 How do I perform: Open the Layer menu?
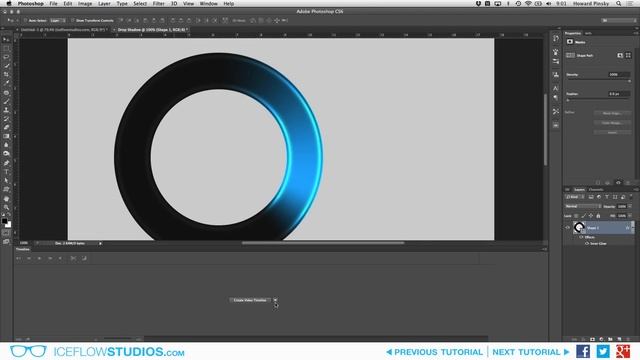coord(104,3)
